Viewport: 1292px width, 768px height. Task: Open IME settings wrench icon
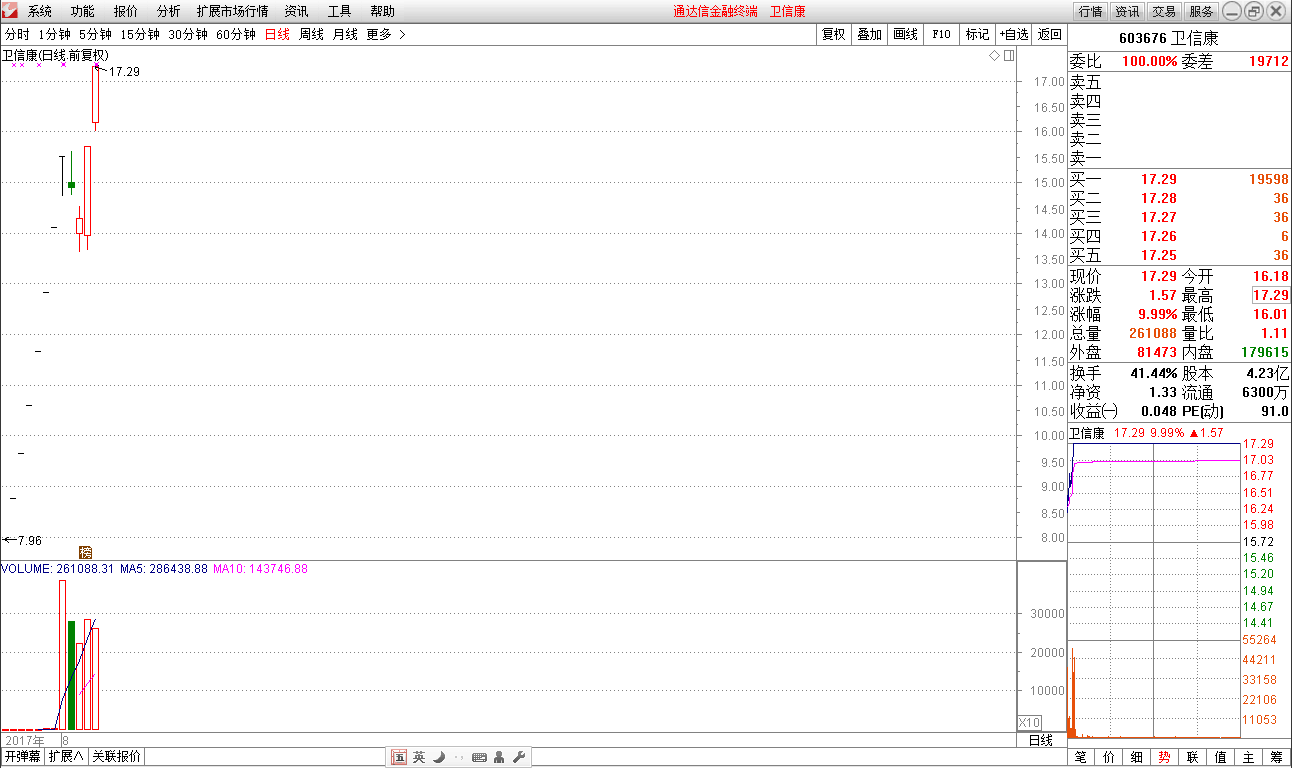pos(519,757)
